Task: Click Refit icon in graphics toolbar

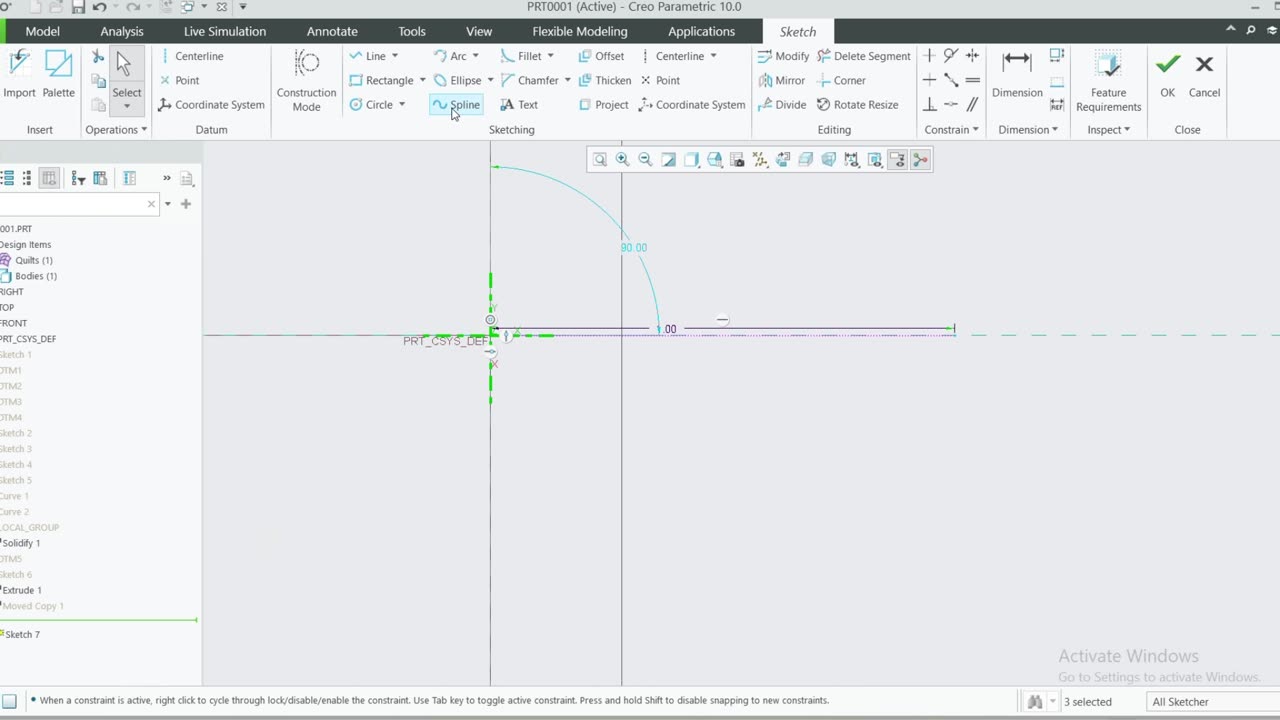Action: 599,159
